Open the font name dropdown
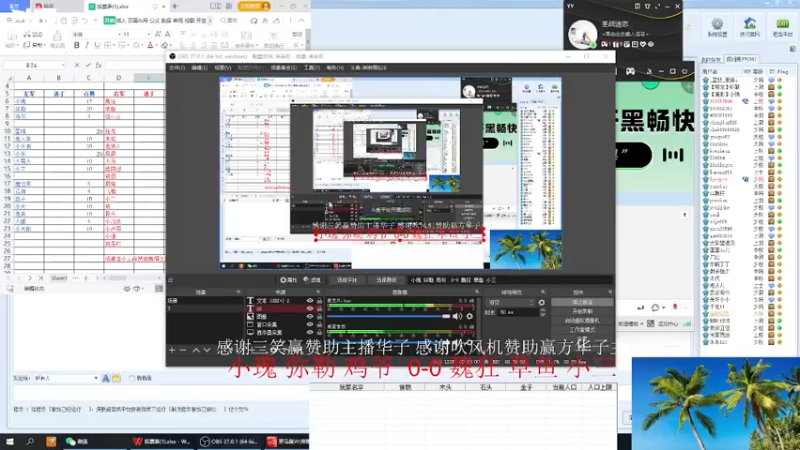Screen dimensions: 800x450 (x=119, y=34)
